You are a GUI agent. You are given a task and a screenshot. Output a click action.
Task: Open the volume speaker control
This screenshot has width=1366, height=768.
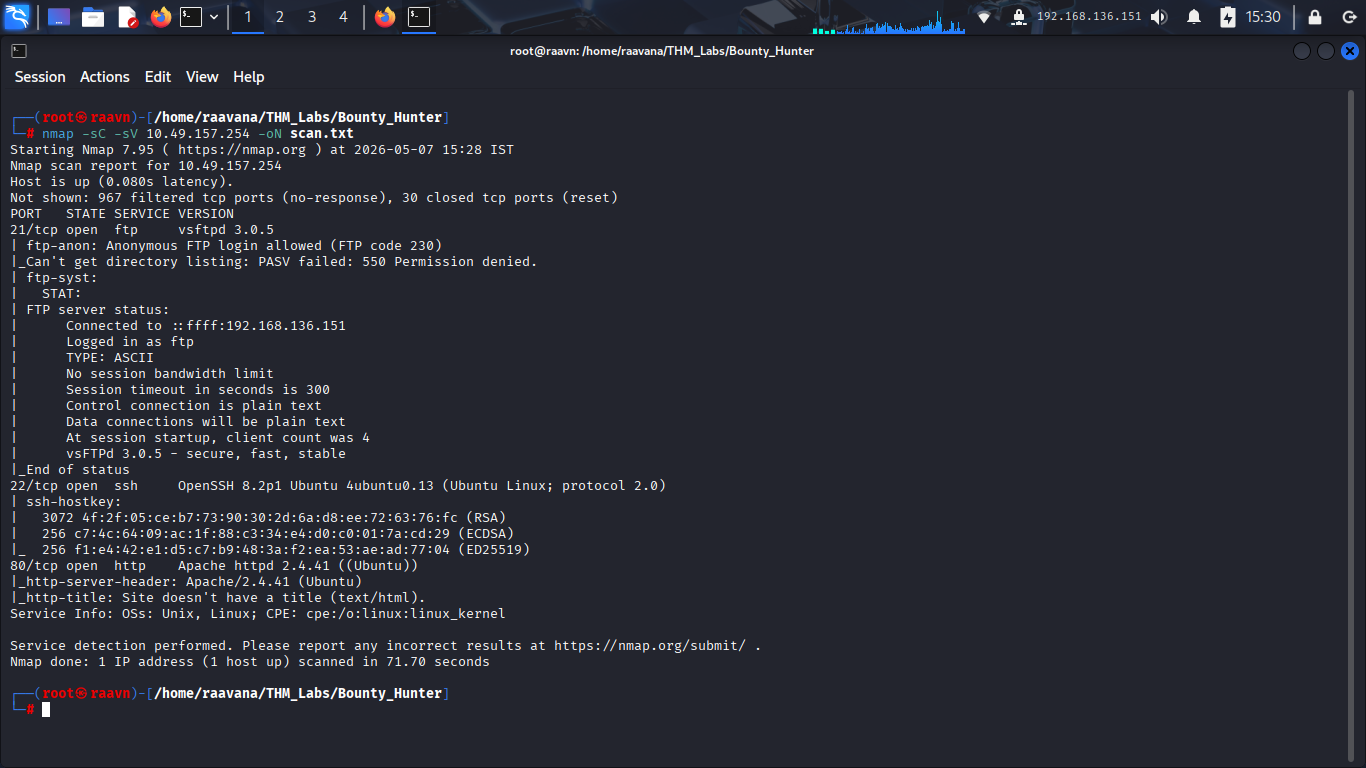tap(1159, 17)
